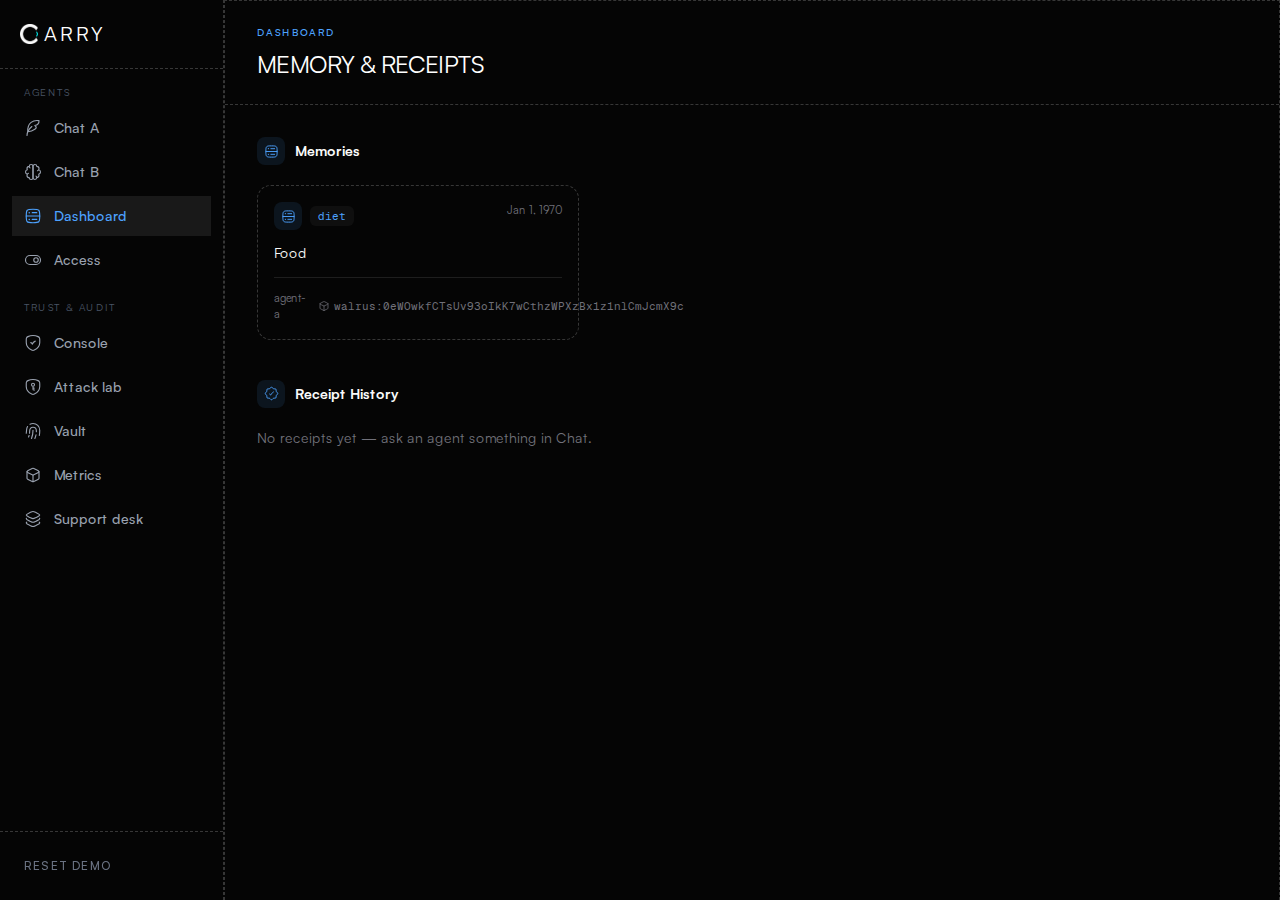Click the Vault fingerprint icon
1280x900 pixels.
point(33,431)
